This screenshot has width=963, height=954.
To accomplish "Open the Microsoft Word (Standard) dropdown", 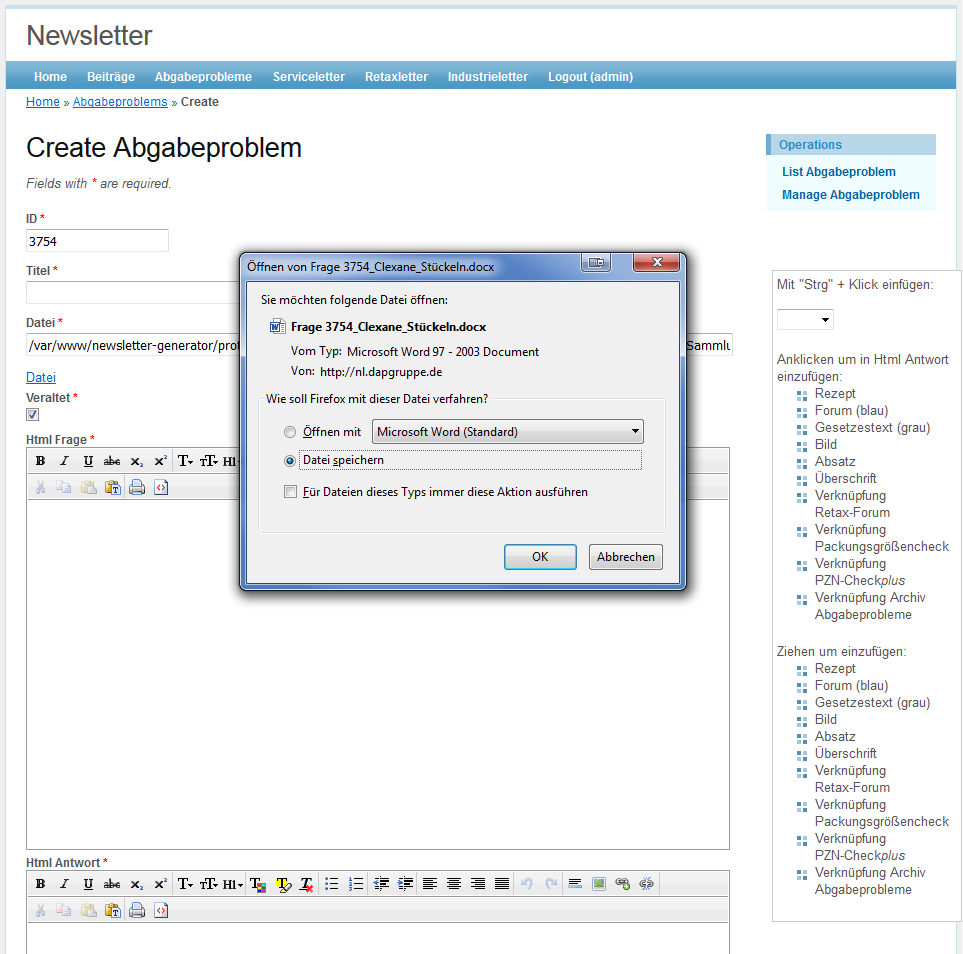I will pos(507,432).
